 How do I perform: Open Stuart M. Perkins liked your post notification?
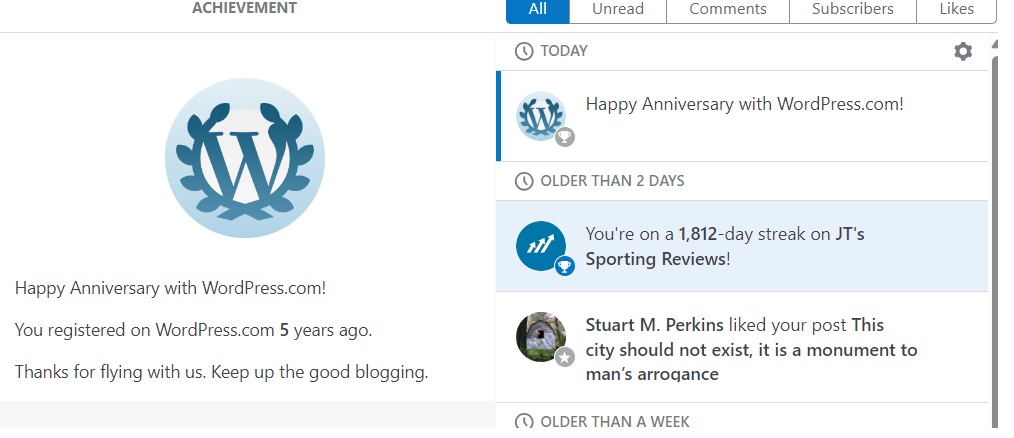[750, 349]
